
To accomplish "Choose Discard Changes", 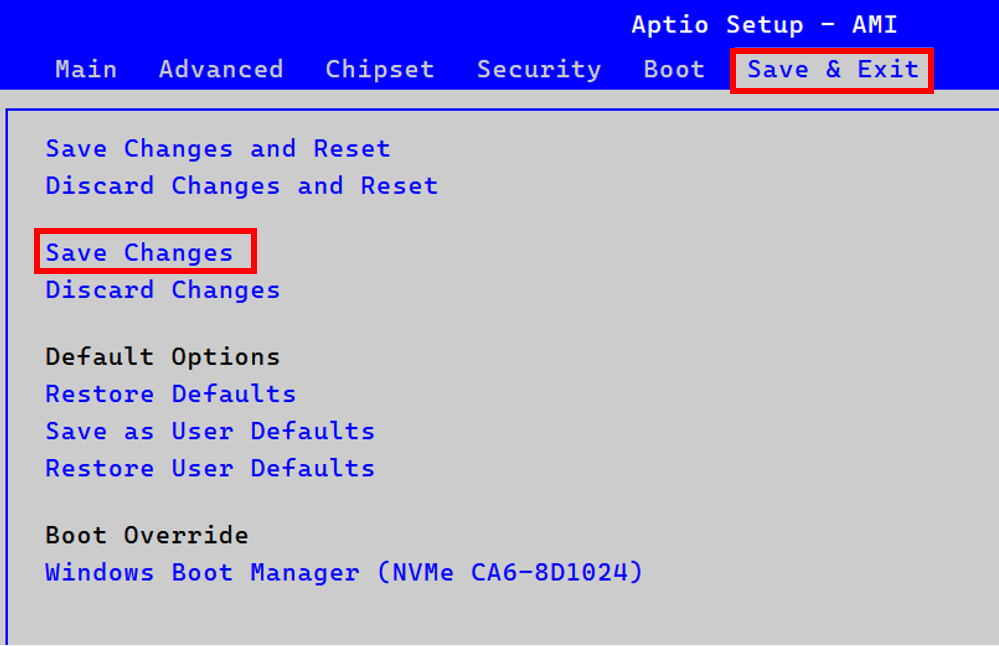I will (x=162, y=289).
